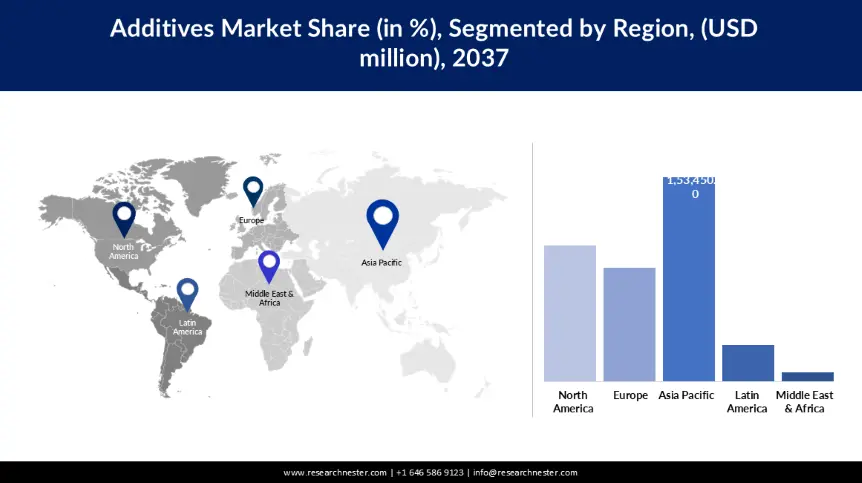Click the info@researchnester.com email address
The image size is (862, 483).
(x=526, y=473)
